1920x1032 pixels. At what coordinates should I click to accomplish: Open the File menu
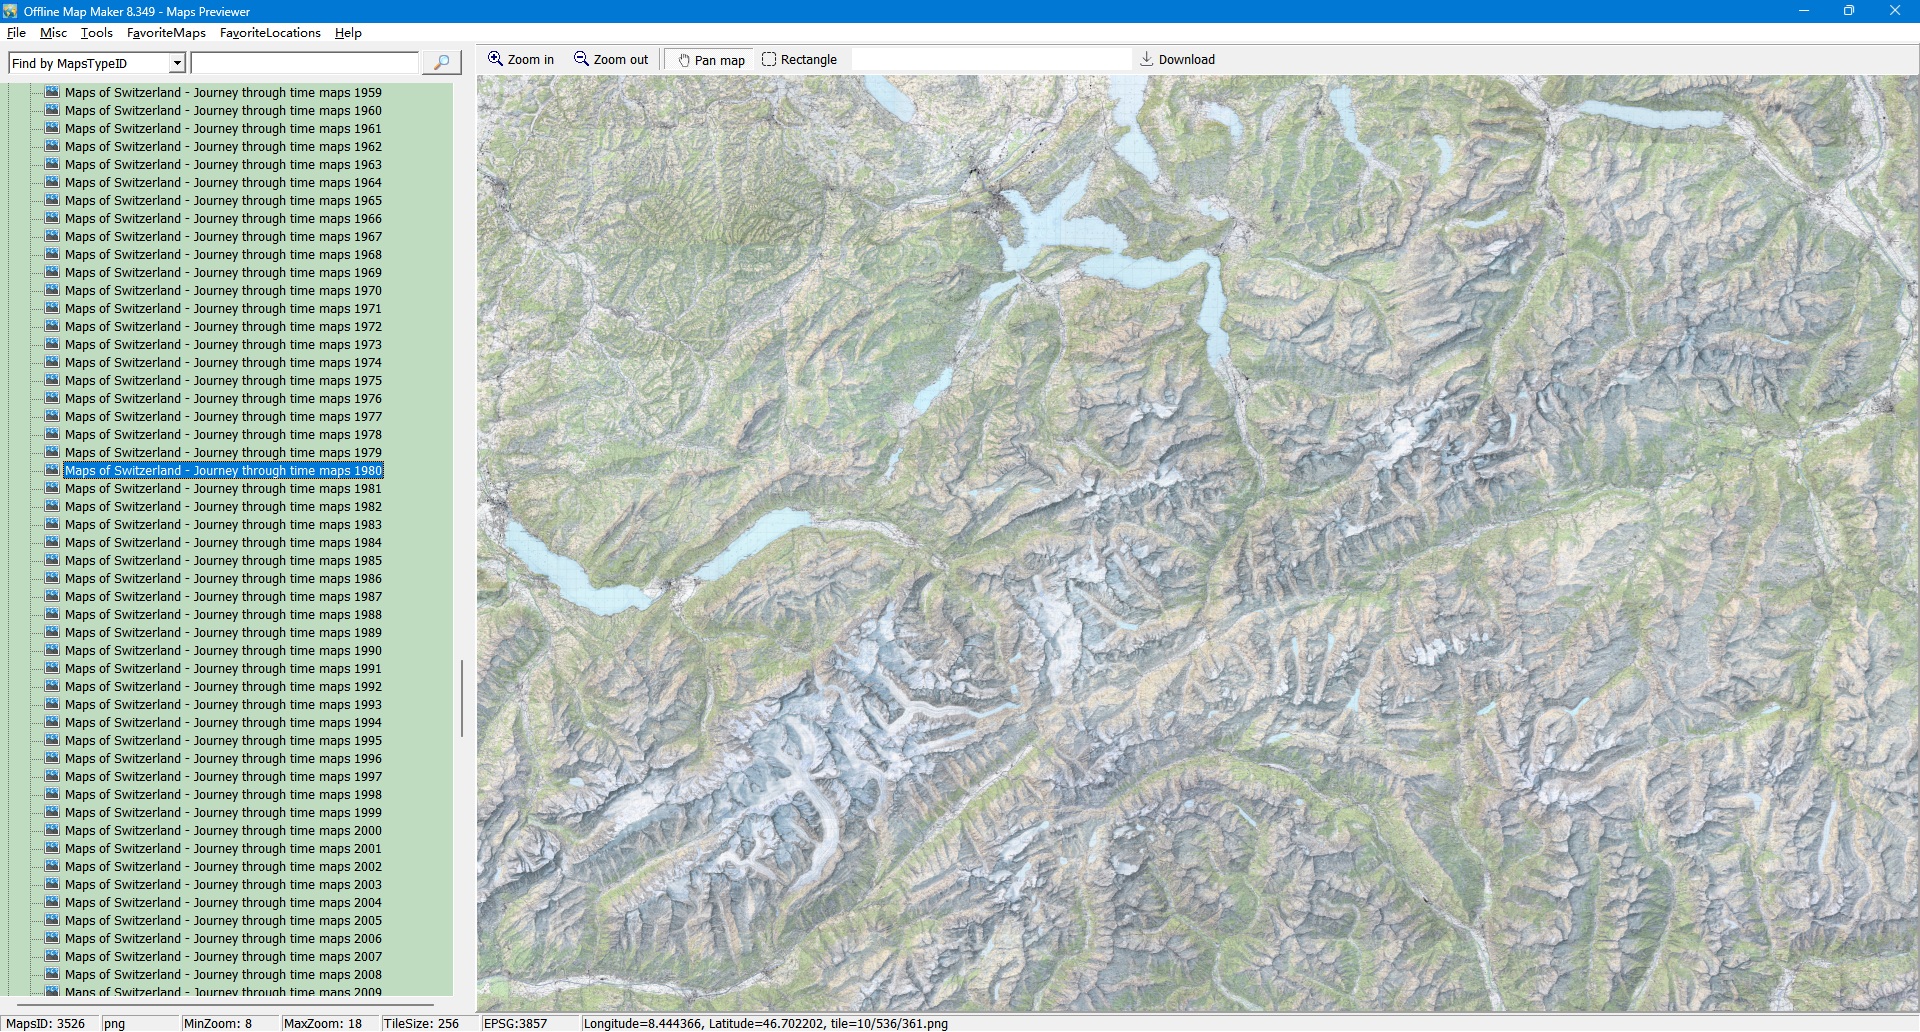(x=16, y=33)
